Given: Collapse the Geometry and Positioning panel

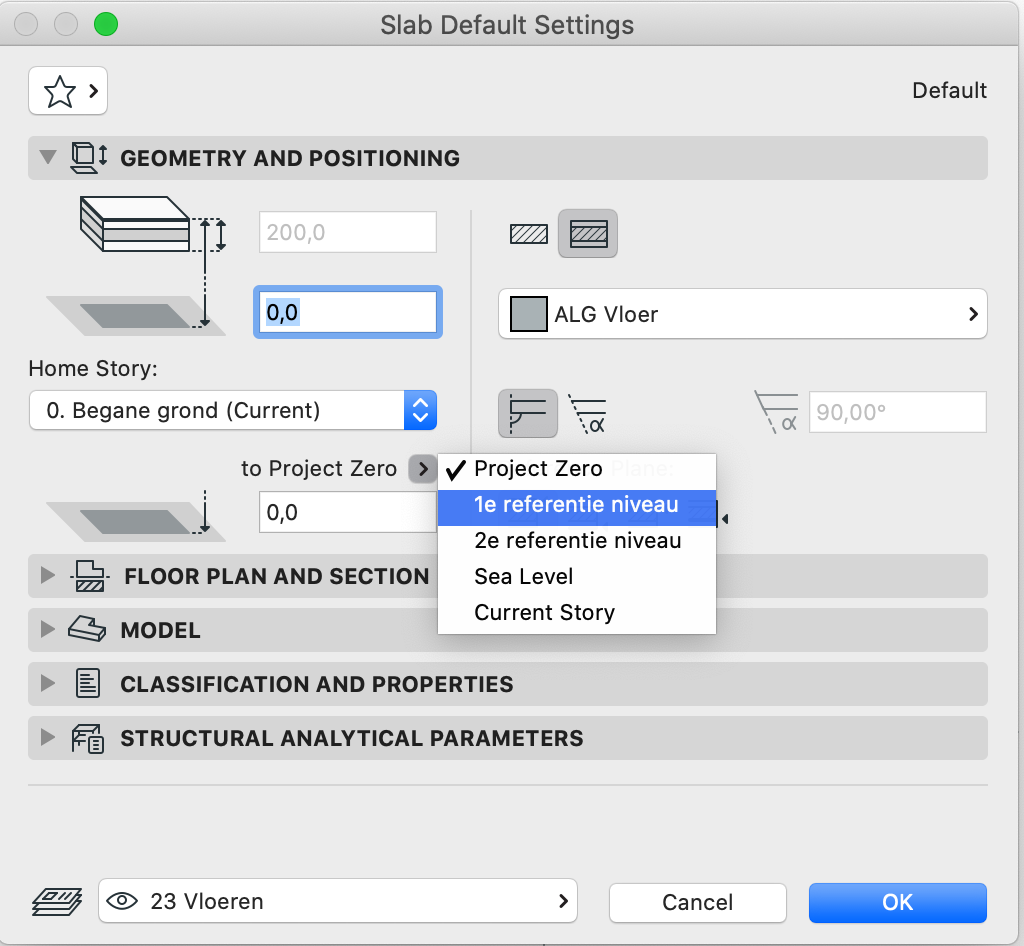Looking at the screenshot, I should coord(48,157).
